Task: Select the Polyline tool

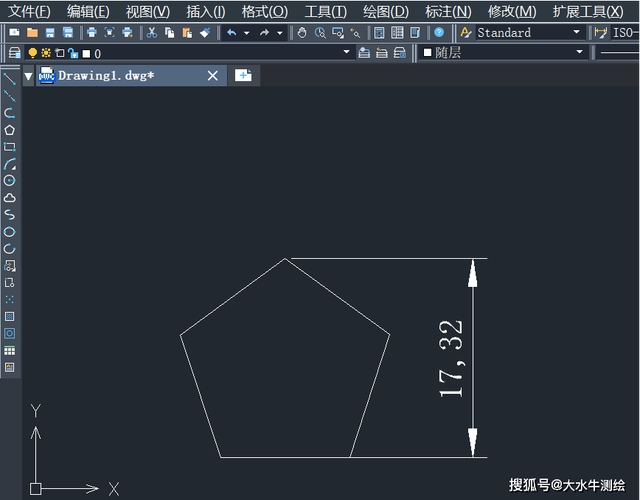Action: (9, 113)
